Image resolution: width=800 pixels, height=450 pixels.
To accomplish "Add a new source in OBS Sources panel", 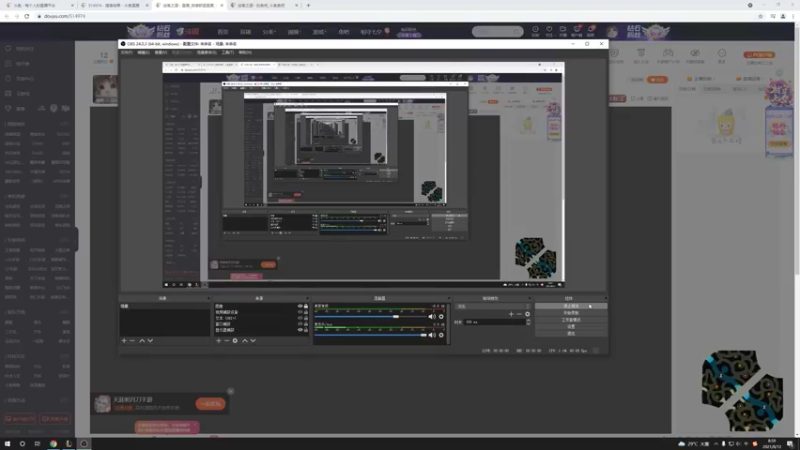I will pos(219,340).
